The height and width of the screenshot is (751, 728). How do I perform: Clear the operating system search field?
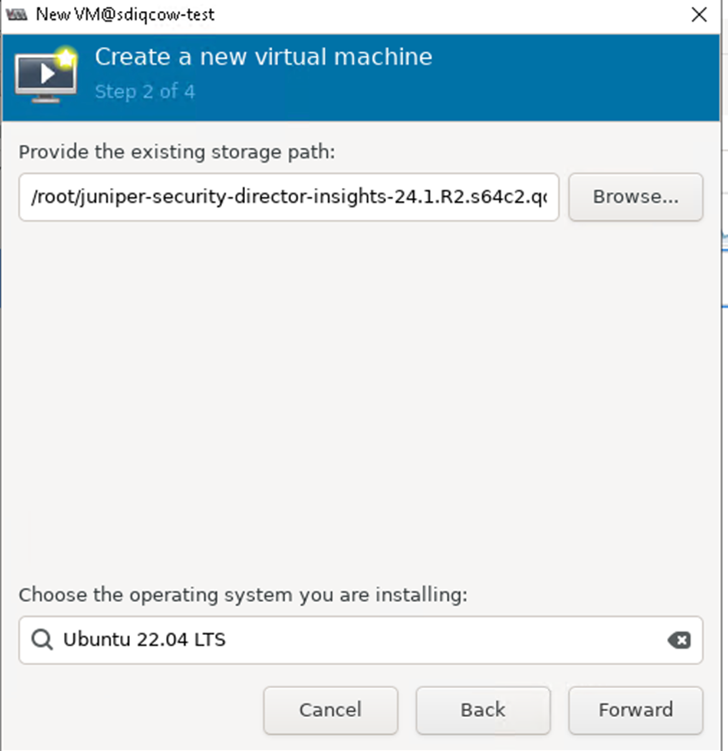(x=679, y=640)
